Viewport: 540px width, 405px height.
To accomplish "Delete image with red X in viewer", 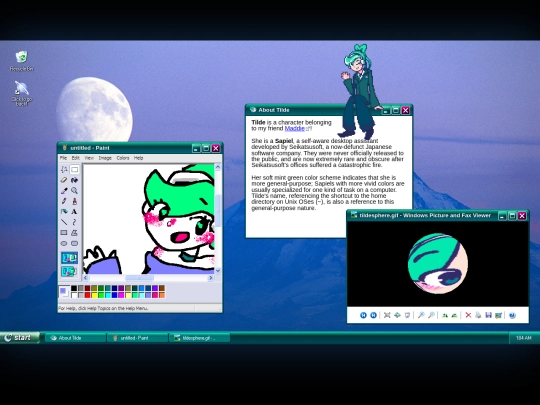I will pyautogui.click(x=468, y=315).
